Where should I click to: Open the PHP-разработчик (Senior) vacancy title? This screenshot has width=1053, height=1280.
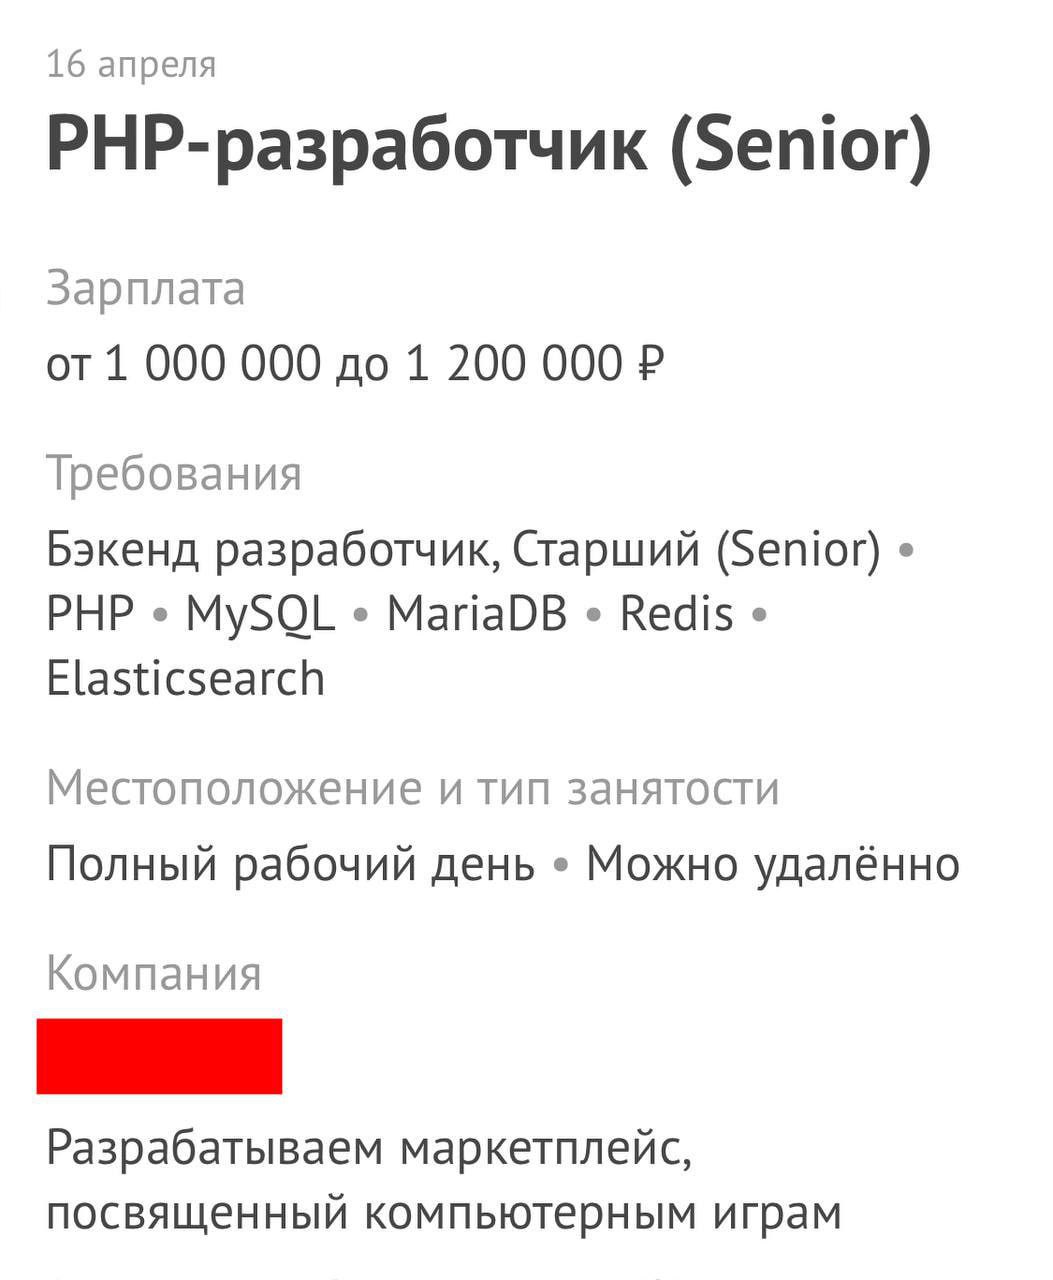pyautogui.click(x=489, y=146)
